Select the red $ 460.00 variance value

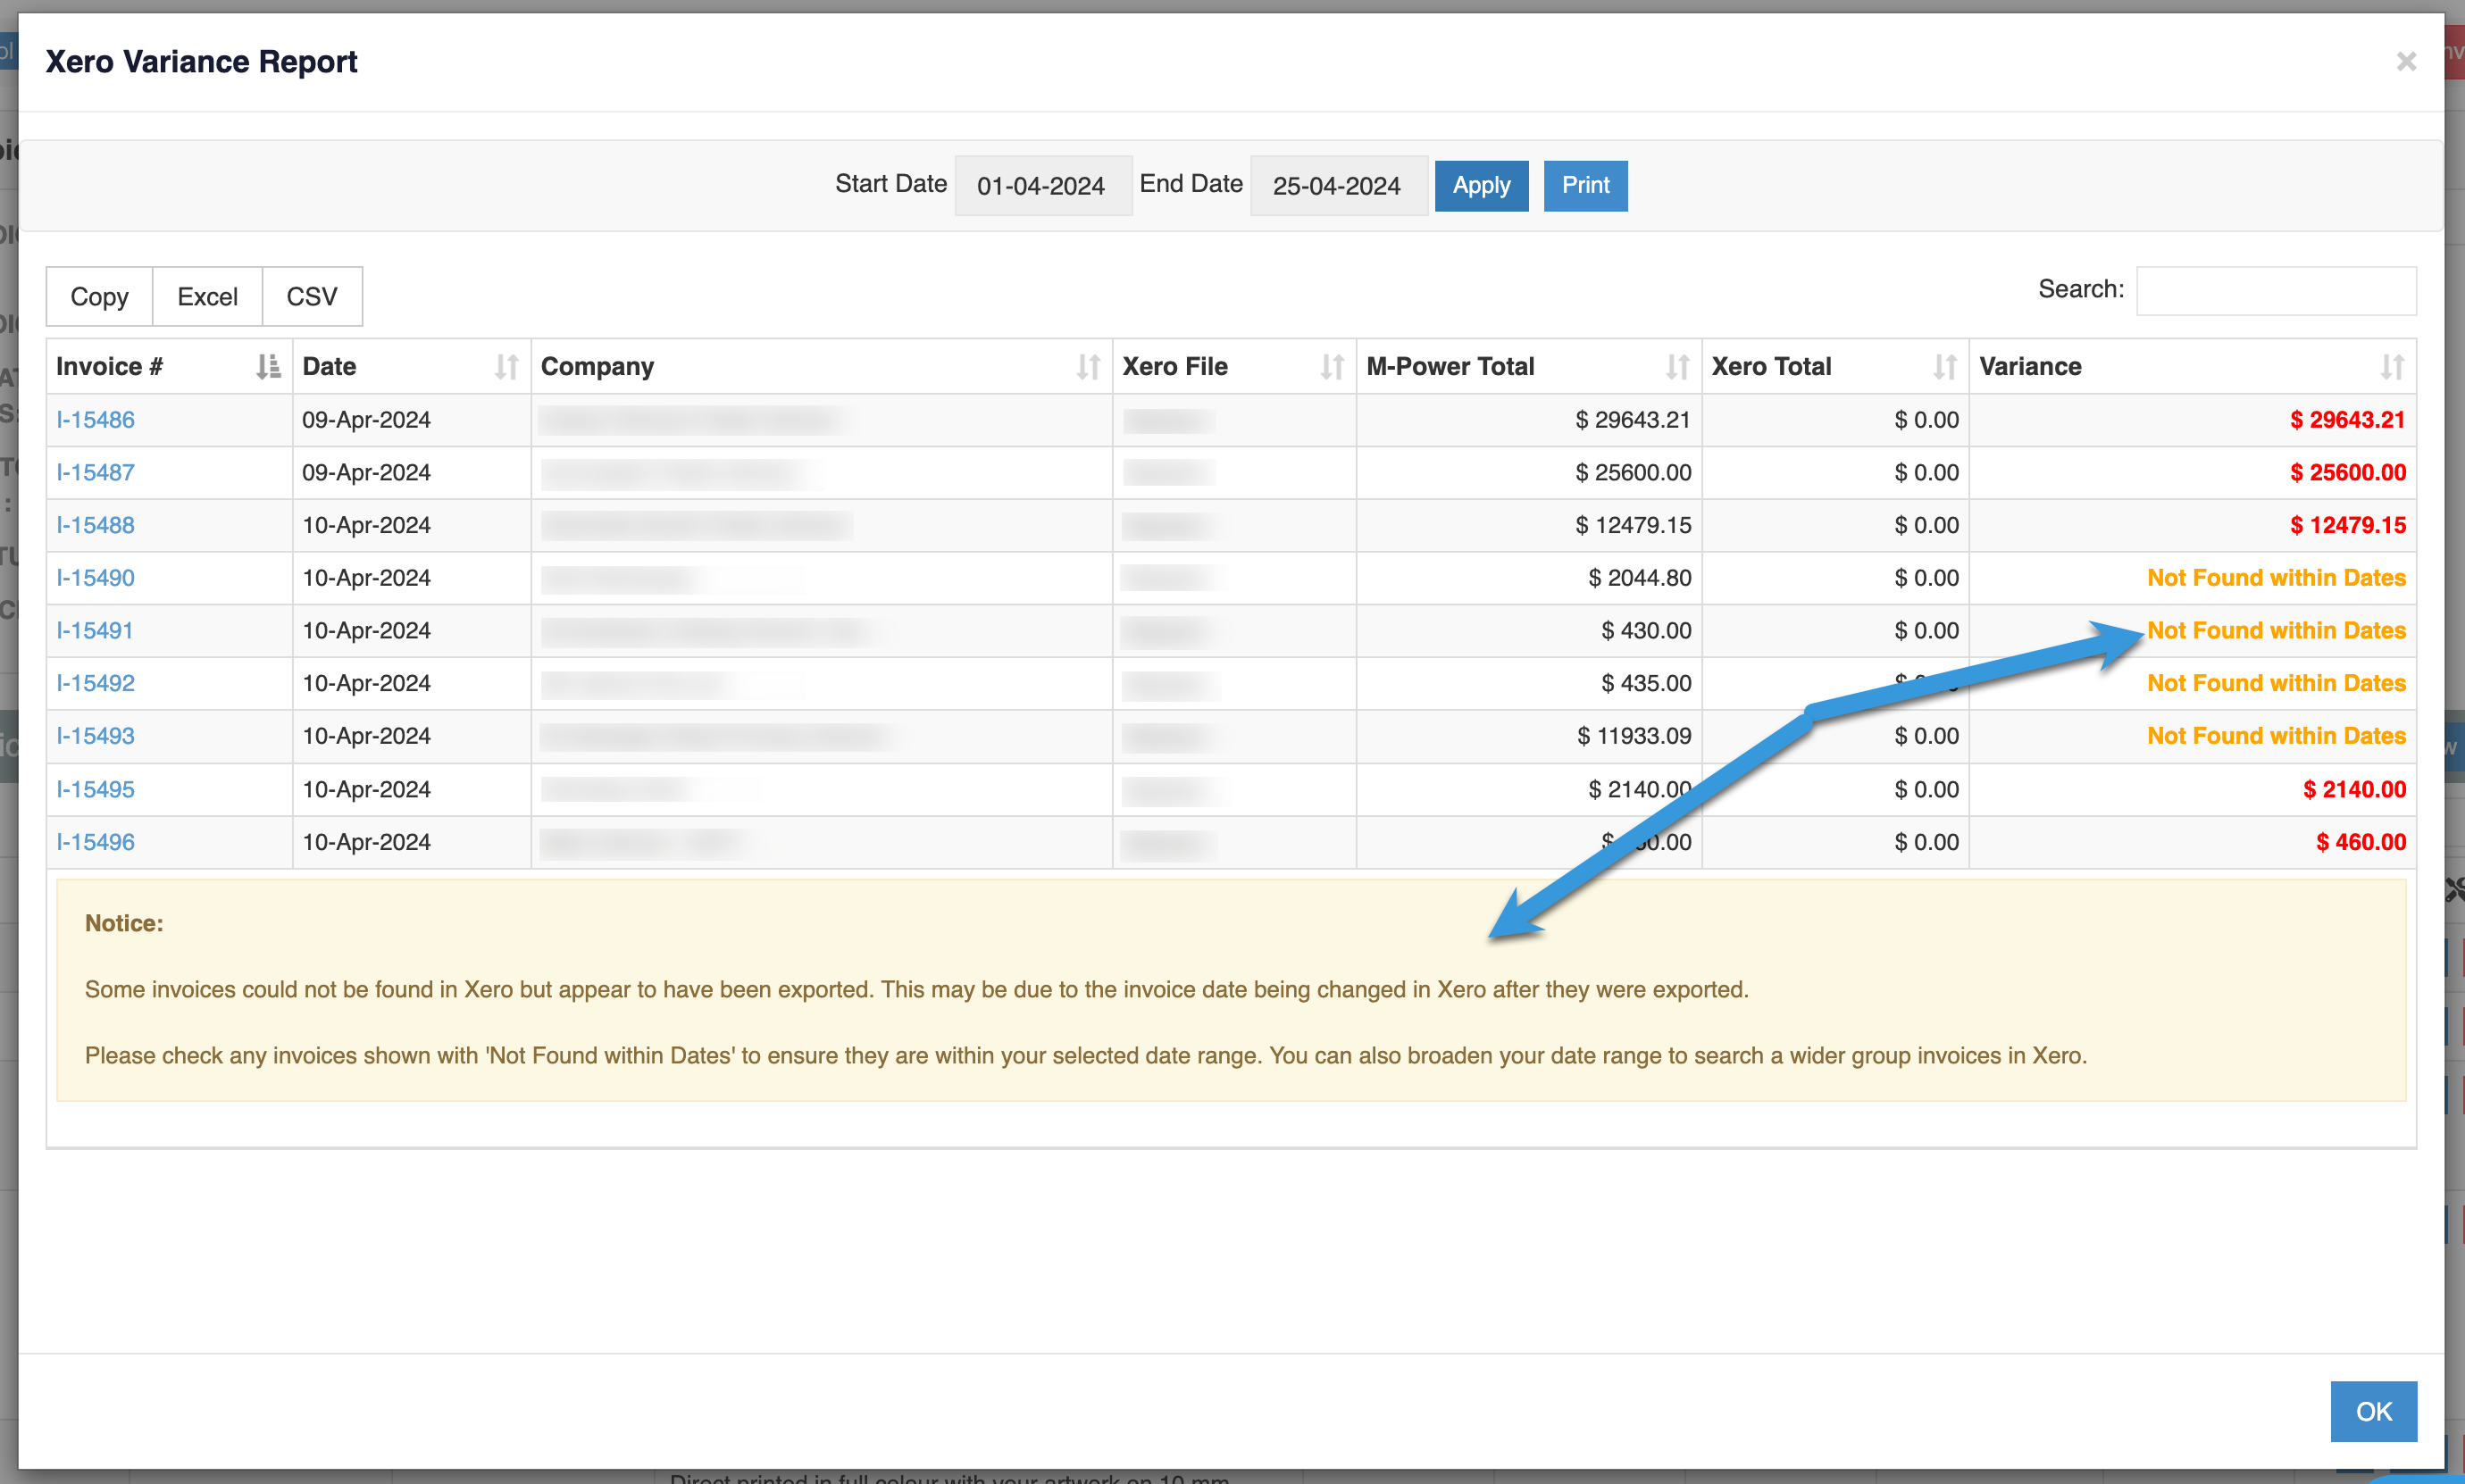[2361, 843]
